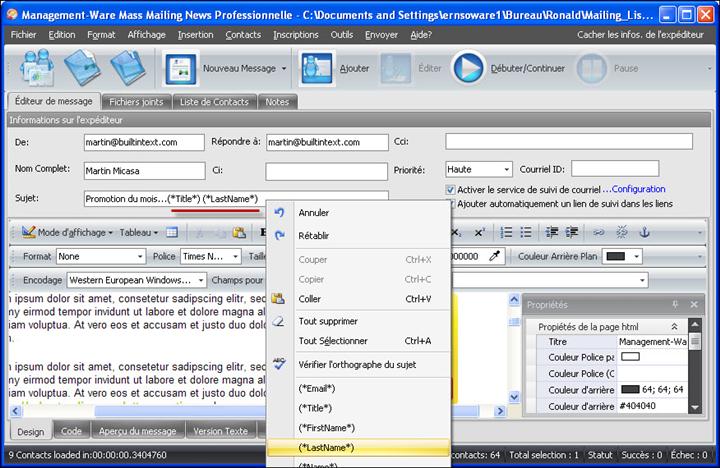Pick text color with eyedropper
The image size is (720, 468).
(494, 256)
